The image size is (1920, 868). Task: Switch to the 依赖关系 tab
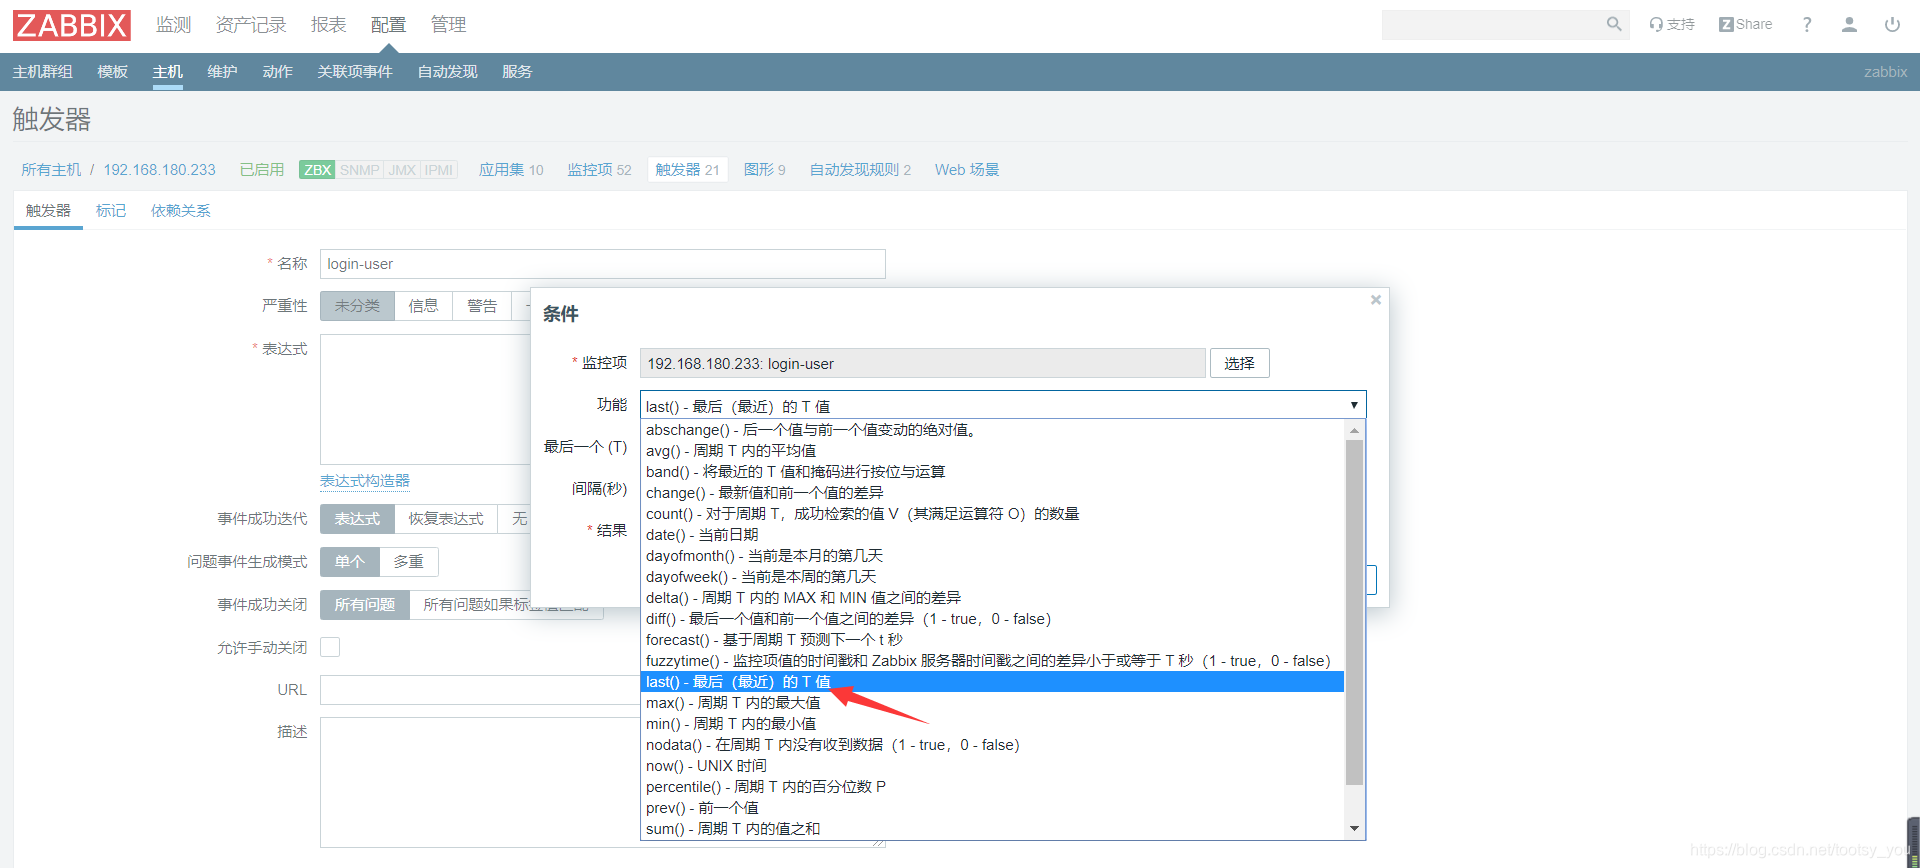coord(181,211)
